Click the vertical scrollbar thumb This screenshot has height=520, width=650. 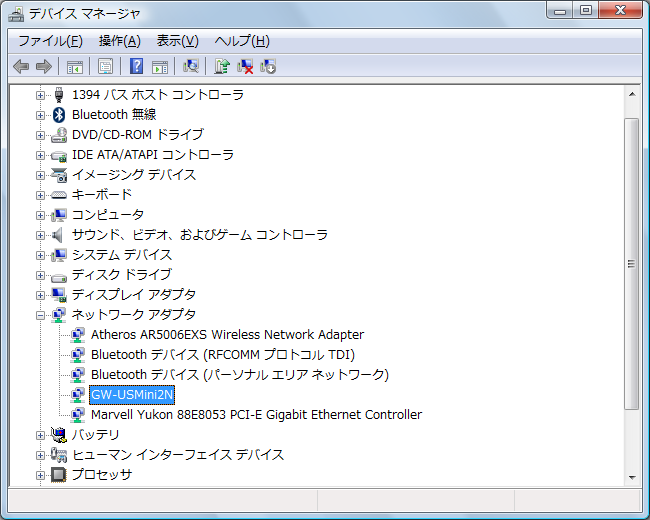click(632, 264)
